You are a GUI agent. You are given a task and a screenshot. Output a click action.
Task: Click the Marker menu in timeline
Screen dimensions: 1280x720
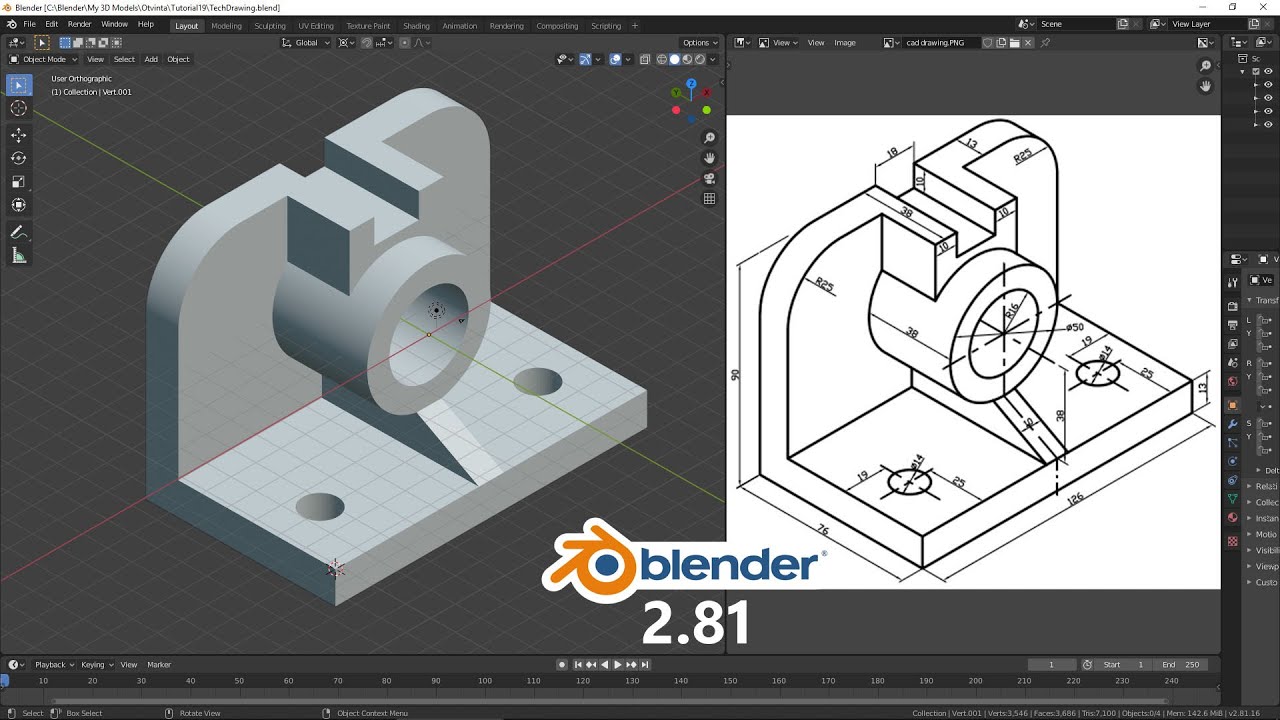(159, 665)
